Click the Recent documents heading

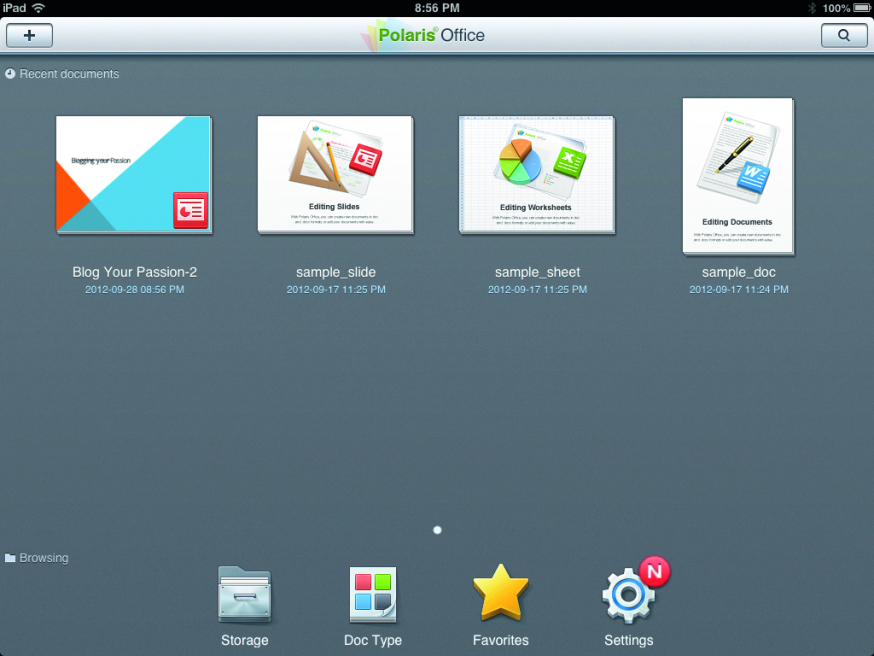pos(69,74)
